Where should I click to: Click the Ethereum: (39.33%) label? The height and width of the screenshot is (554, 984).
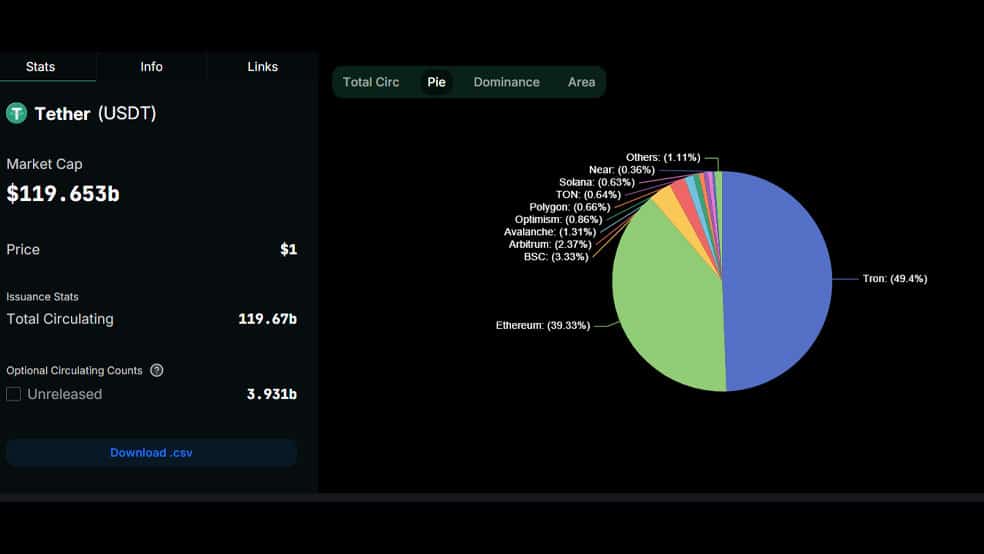coord(543,325)
